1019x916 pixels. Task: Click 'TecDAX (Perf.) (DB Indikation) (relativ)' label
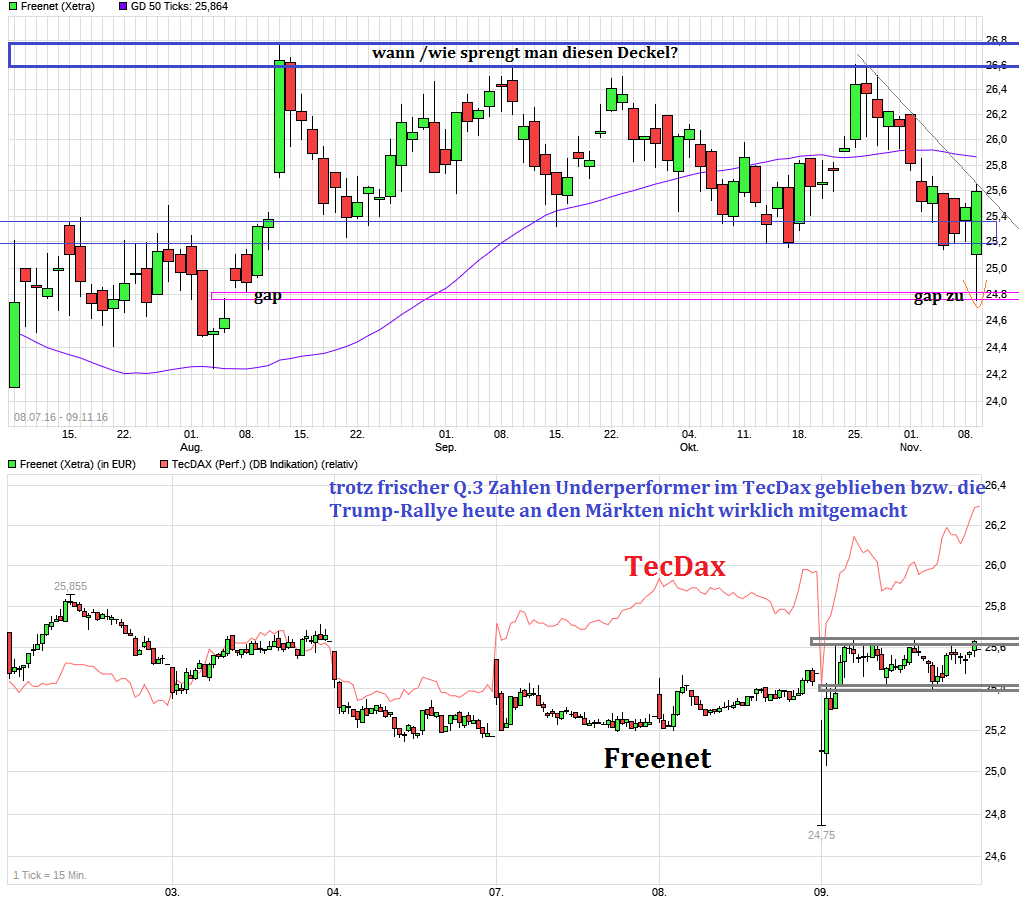pyautogui.click(x=264, y=464)
